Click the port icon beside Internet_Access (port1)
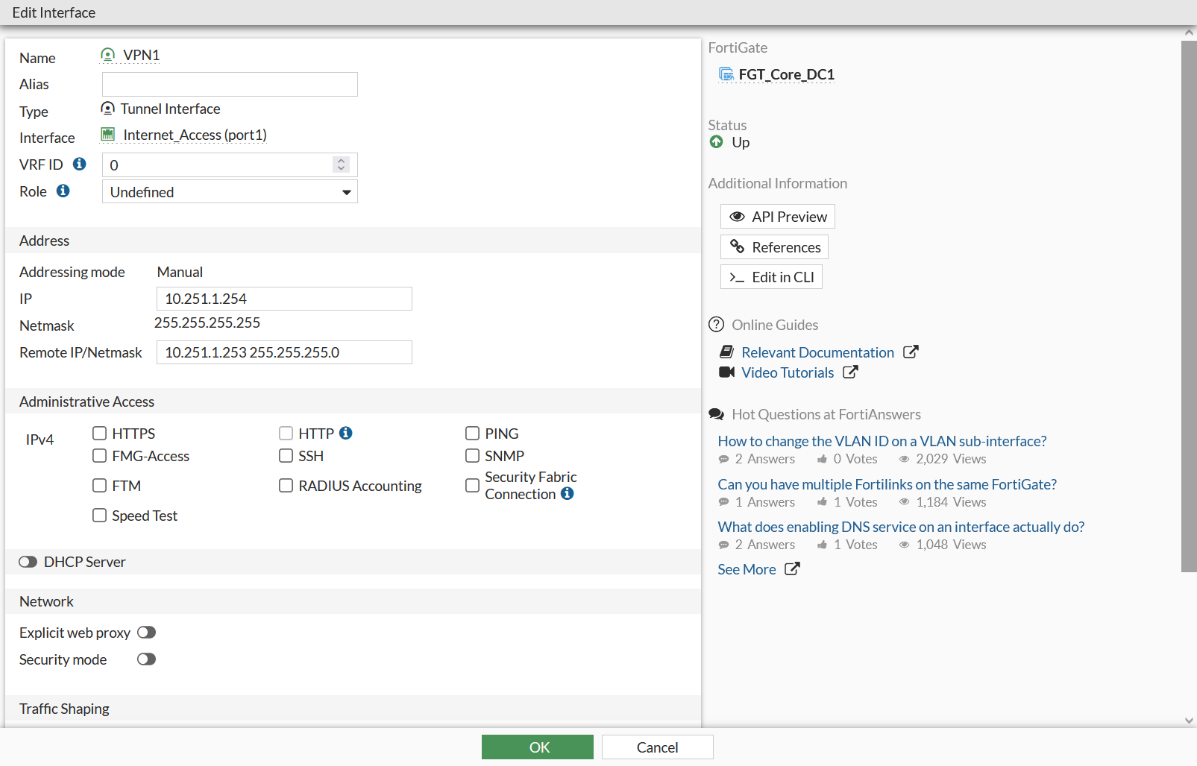The width and height of the screenshot is (1197, 766). click(x=107, y=134)
